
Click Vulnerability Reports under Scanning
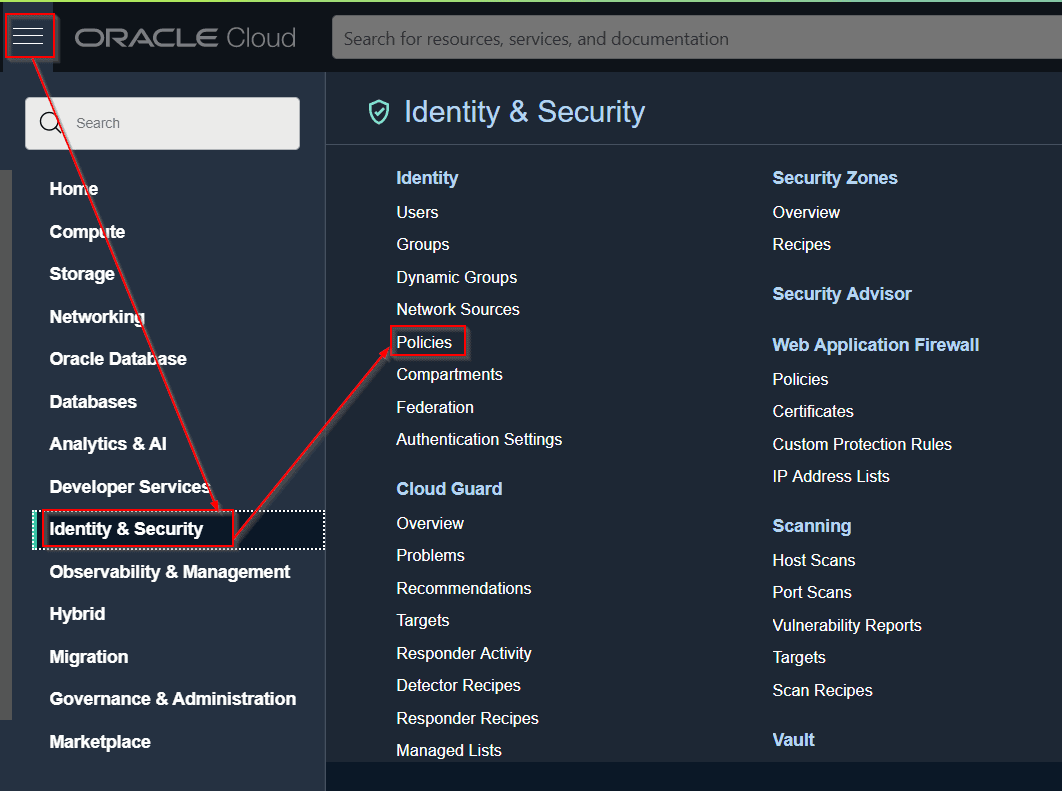pos(846,625)
